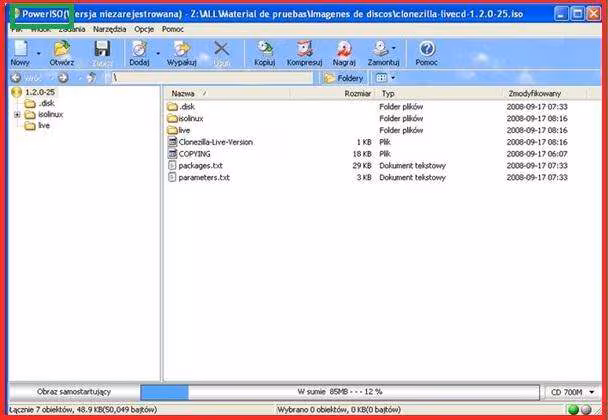Image resolution: width=608 pixels, height=420 pixels.
Task: Click the parameters.txt document icon
Action: pyautogui.click(x=173, y=178)
